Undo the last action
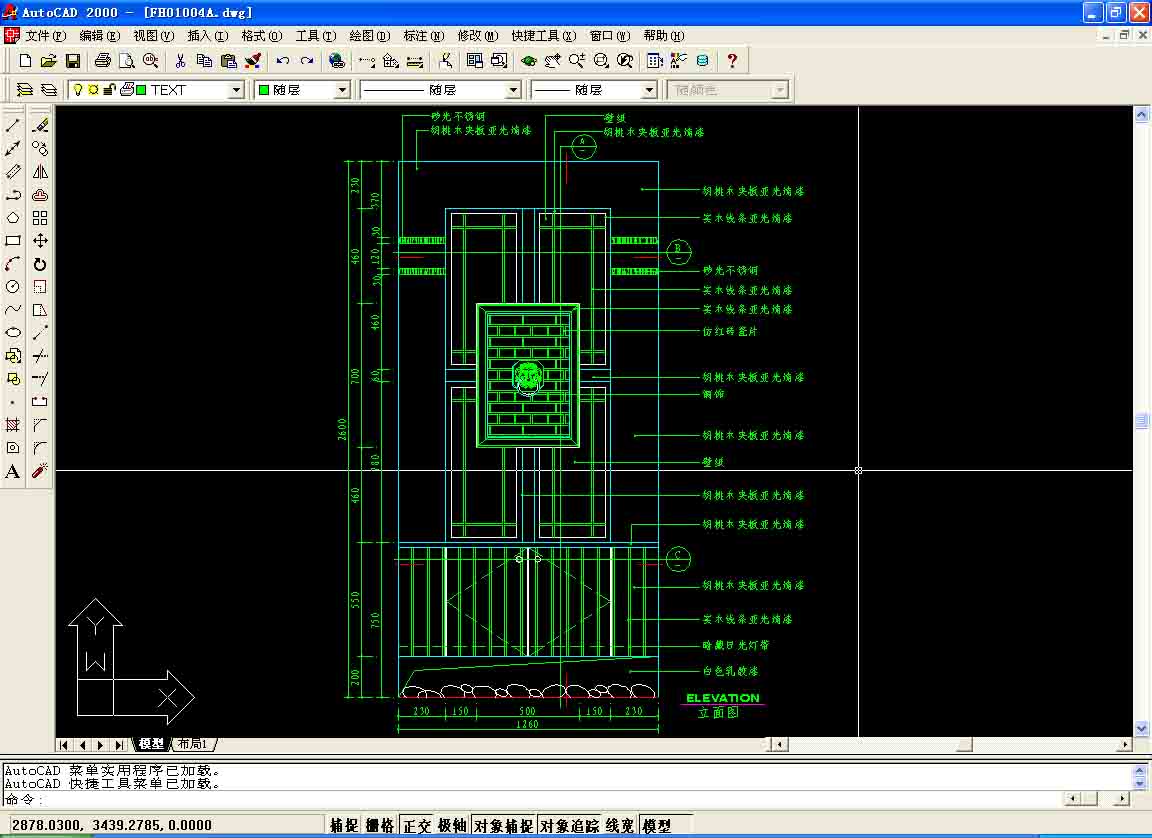Screen dimensions: 1152x838 [x=283, y=61]
